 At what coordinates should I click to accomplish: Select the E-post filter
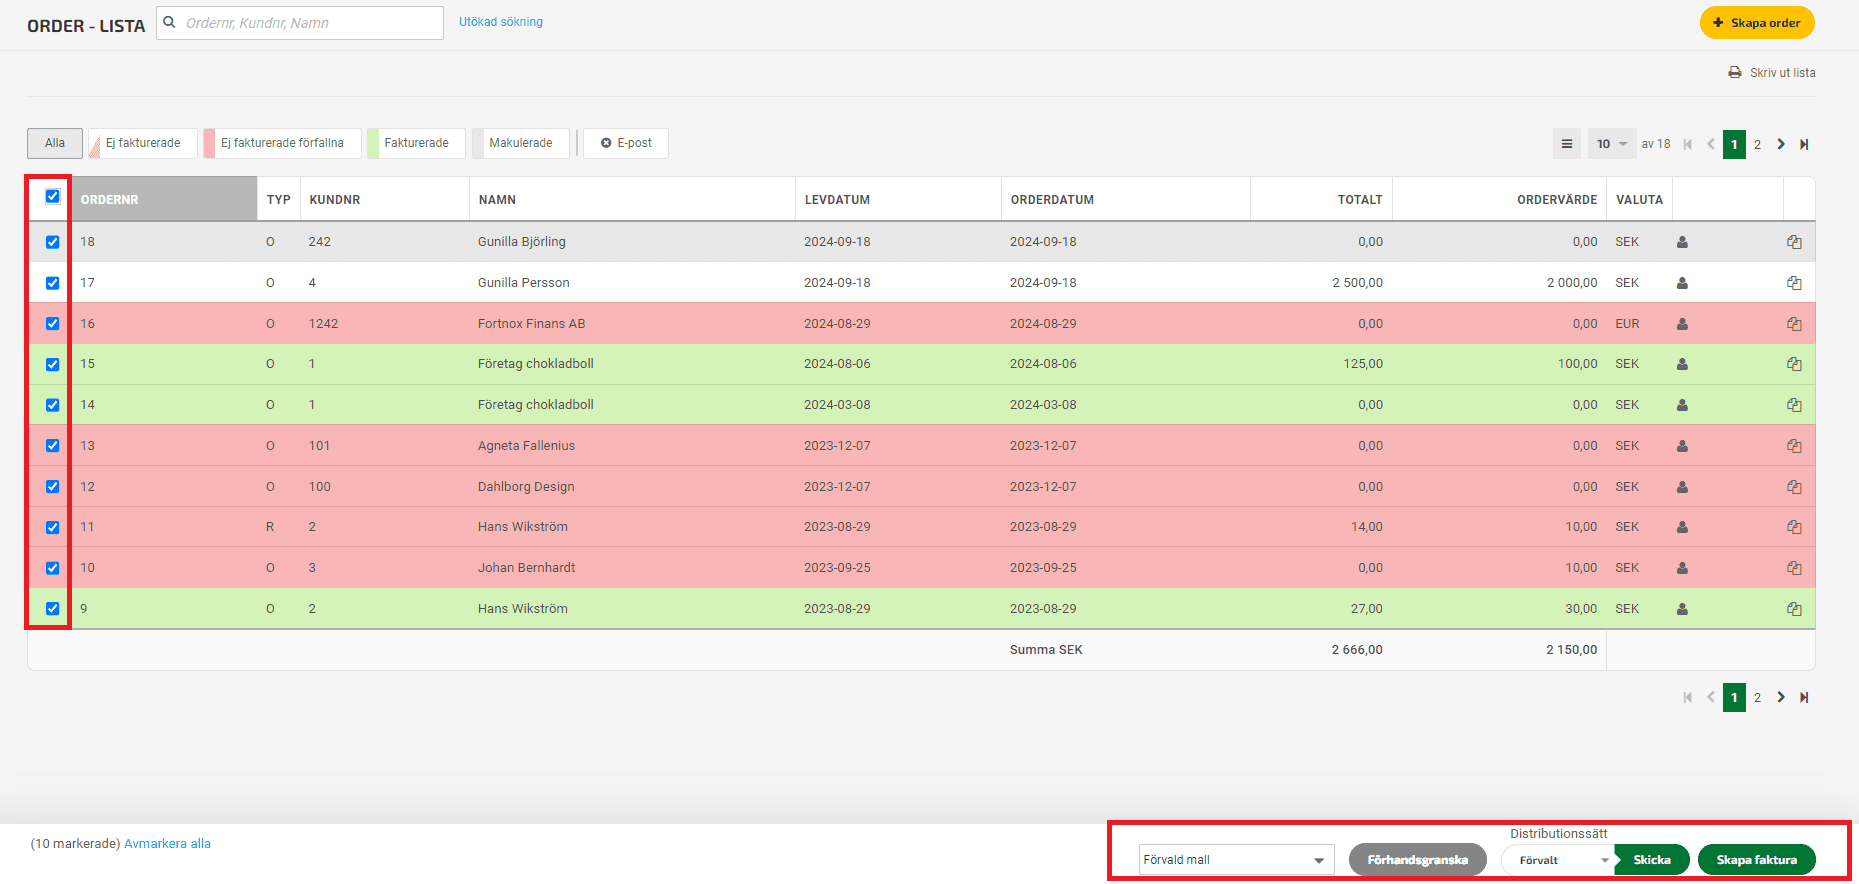point(626,143)
